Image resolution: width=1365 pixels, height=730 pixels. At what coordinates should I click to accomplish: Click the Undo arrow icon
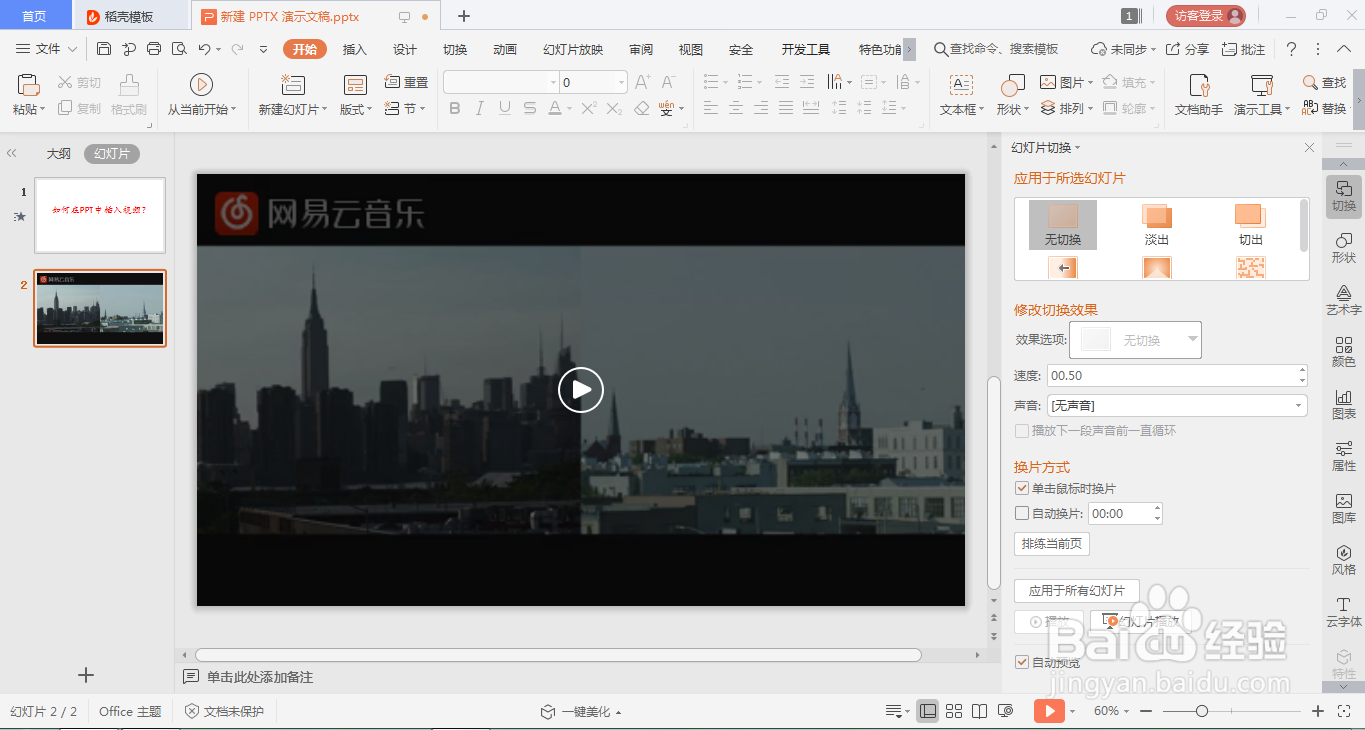[204, 49]
